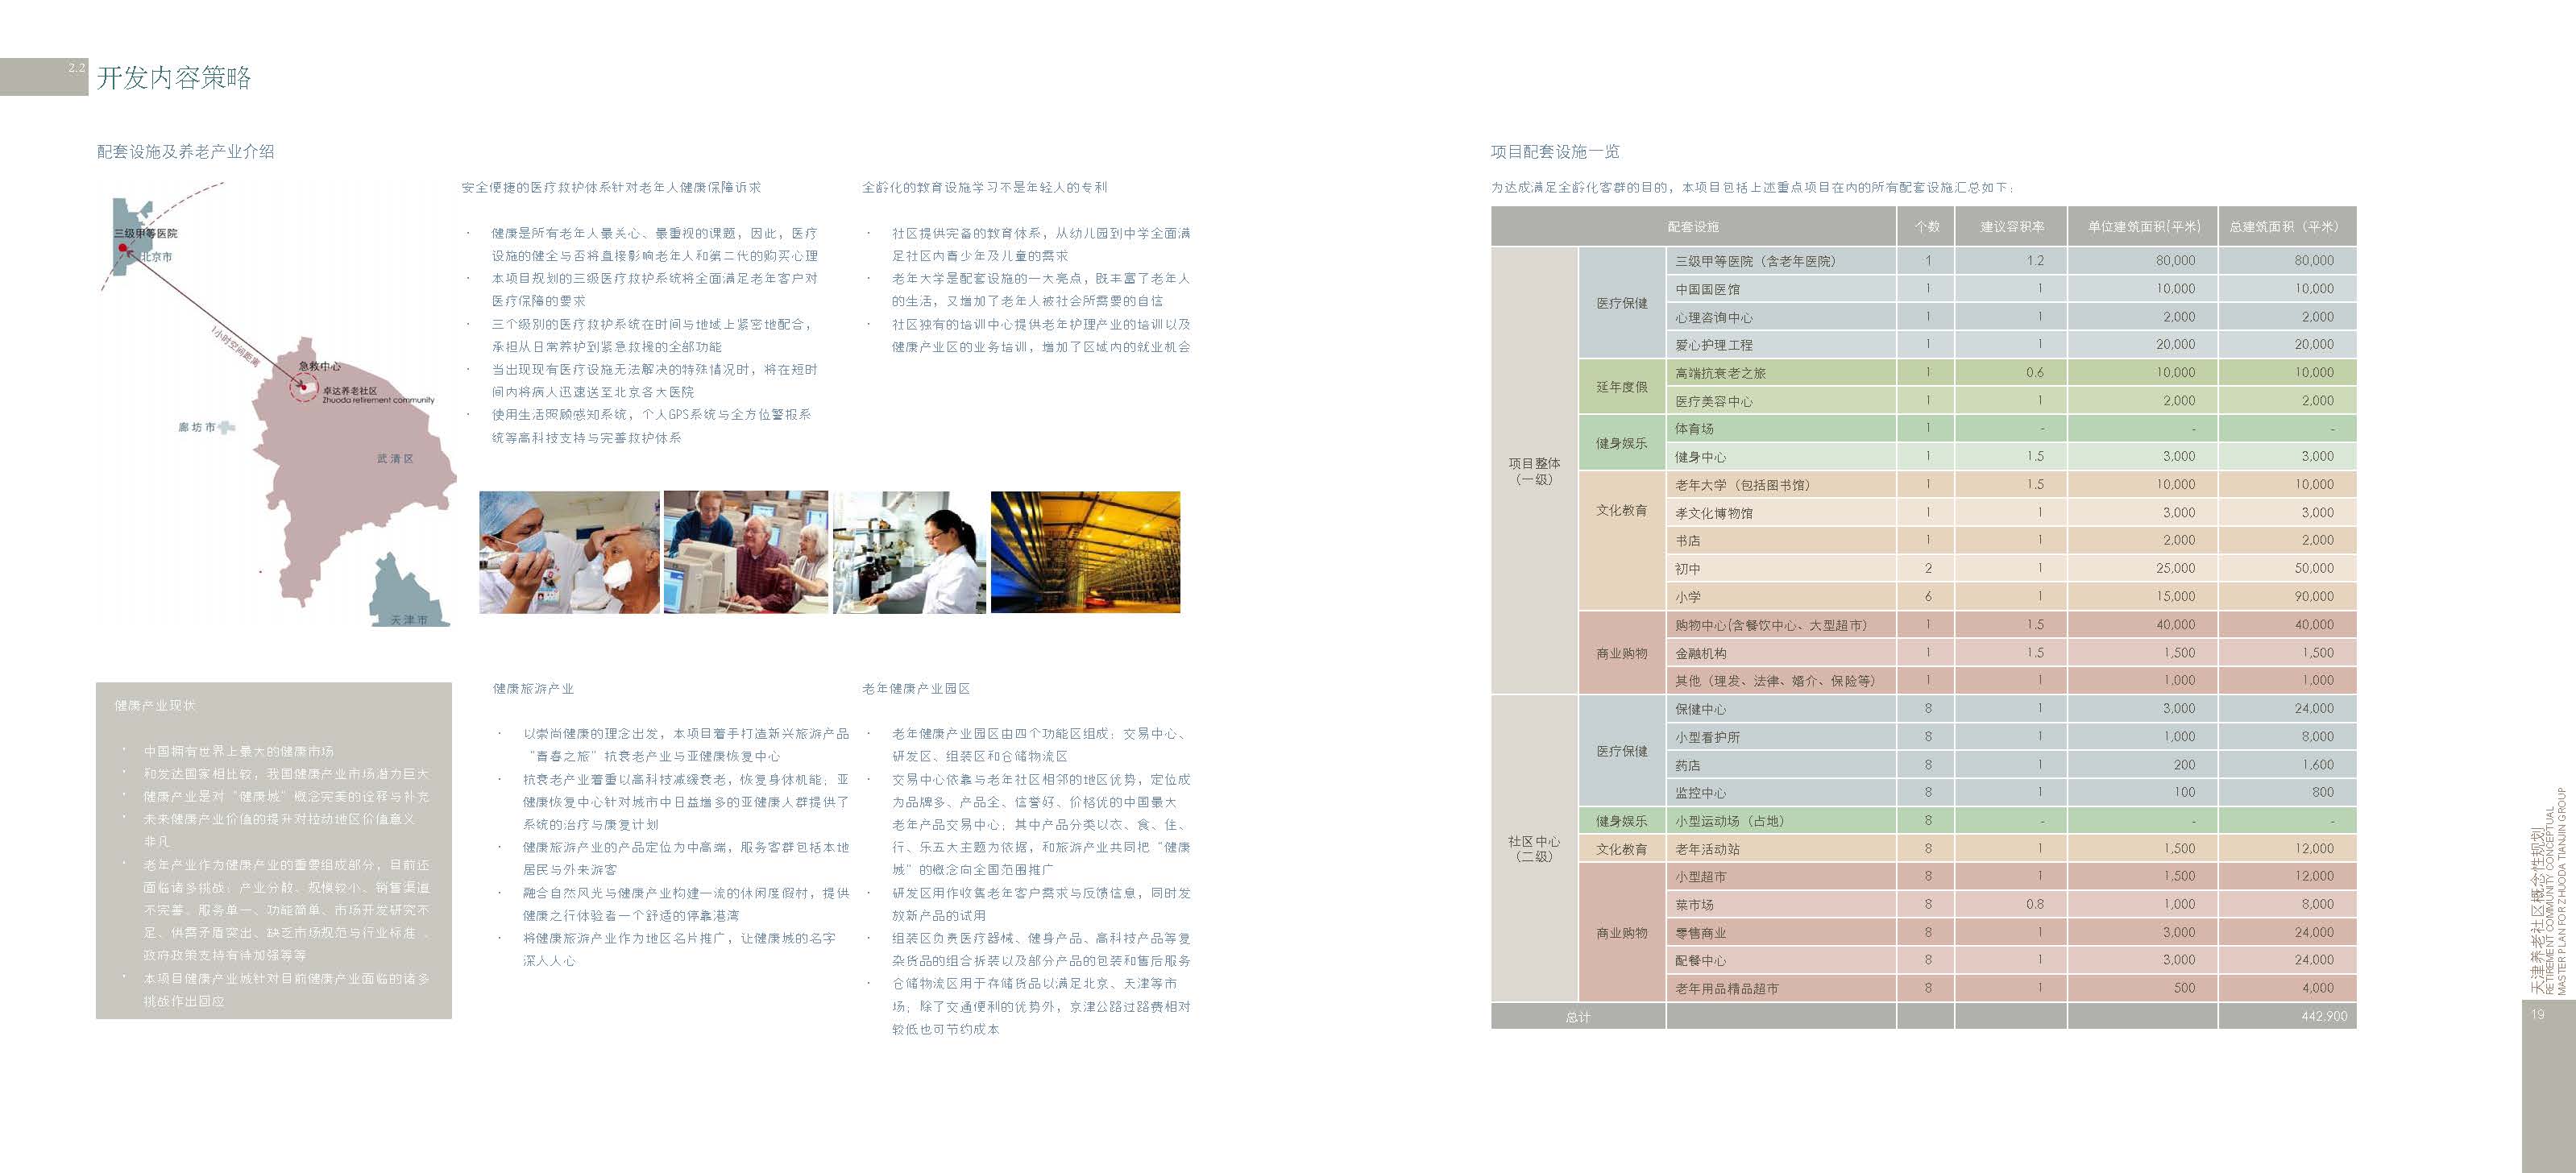Click row 健身中心
This screenshot has height=1173, width=2576.
coord(2011,457)
